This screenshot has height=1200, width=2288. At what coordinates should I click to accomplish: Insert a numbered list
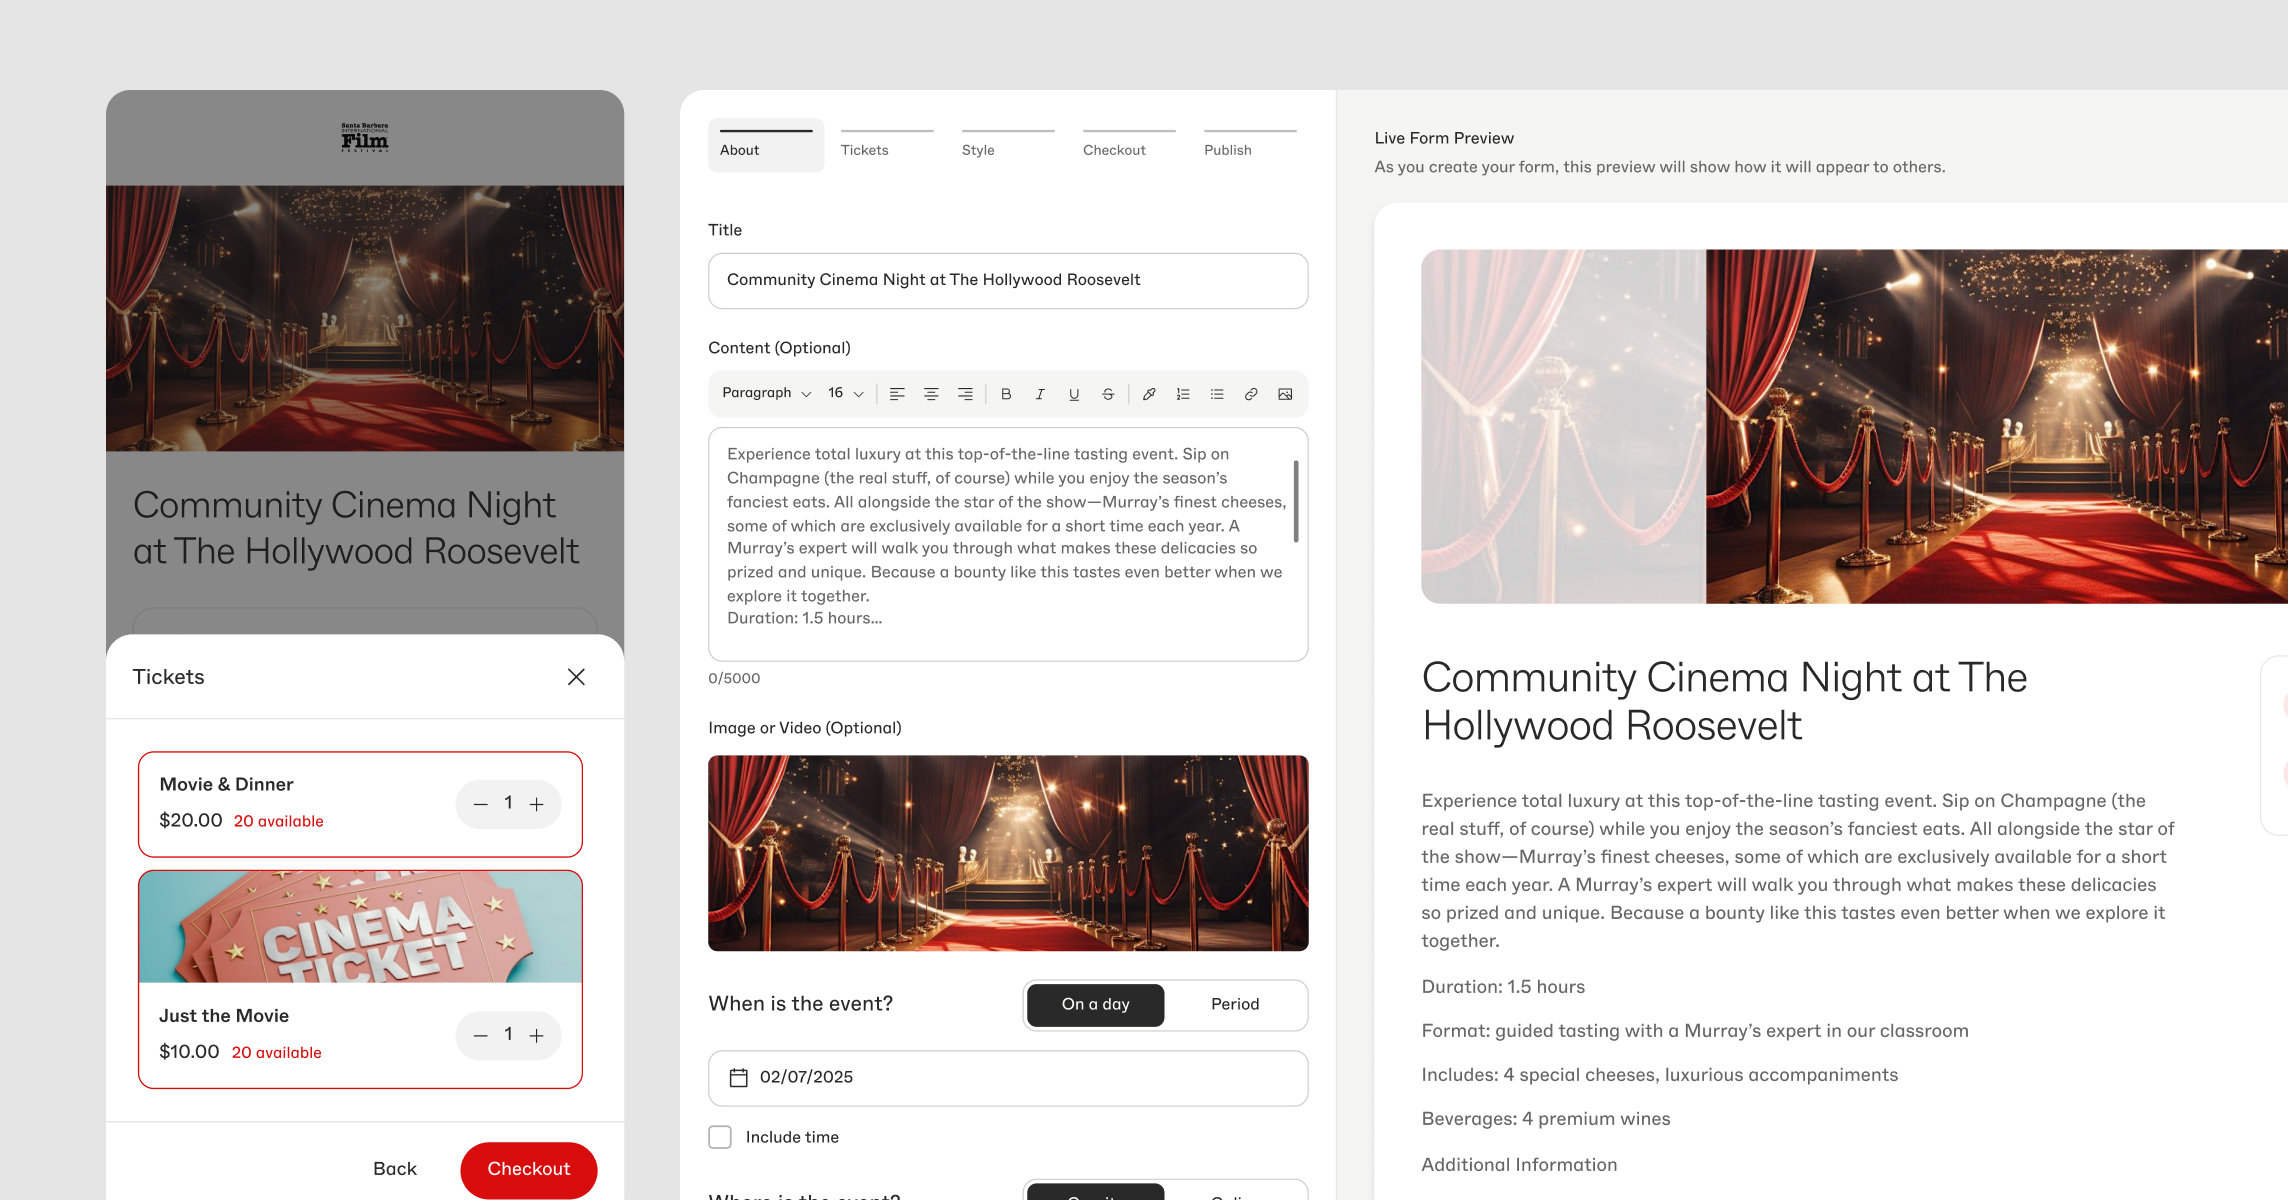1183,394
